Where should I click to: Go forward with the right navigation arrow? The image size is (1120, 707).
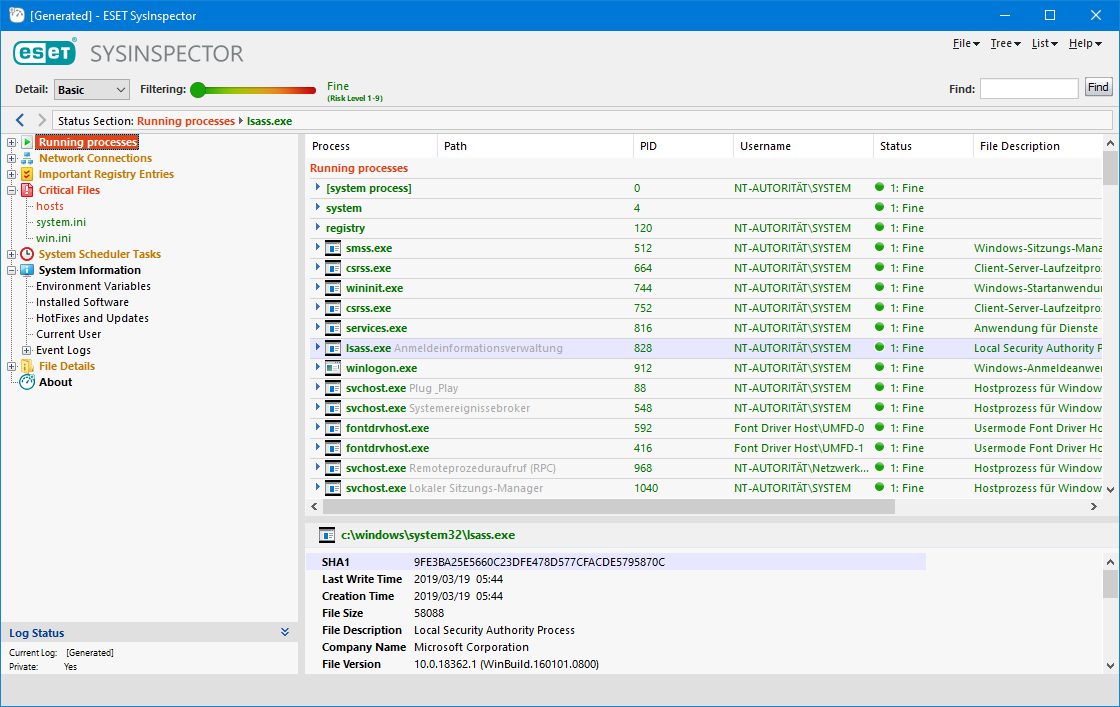(41, 120)
